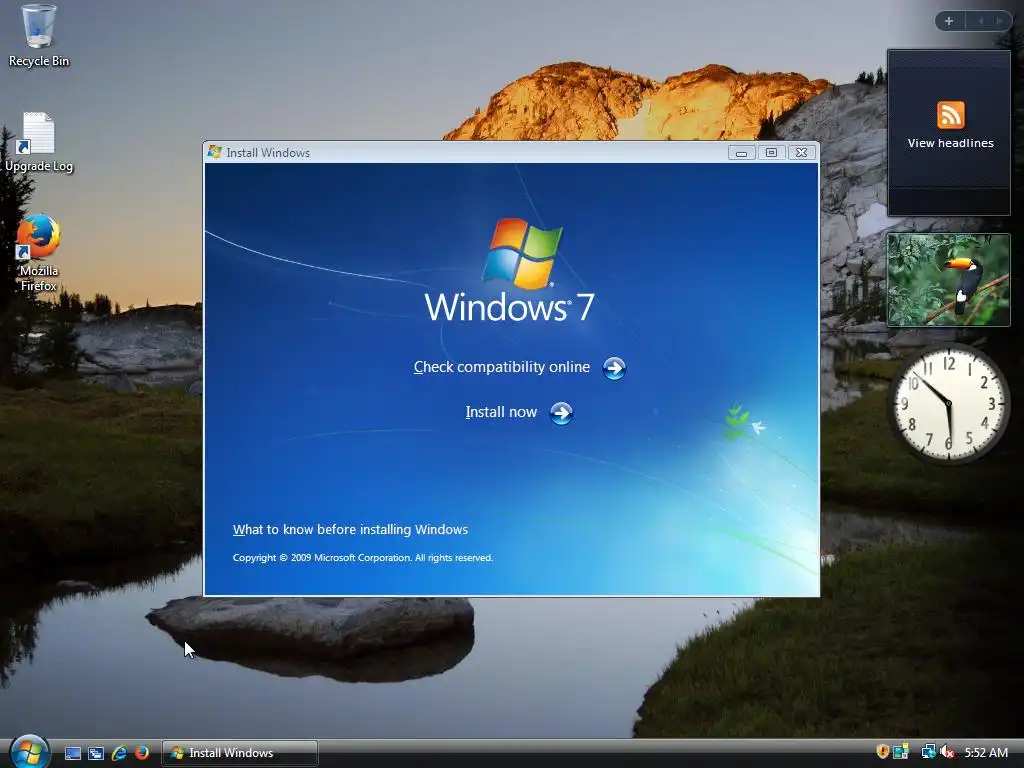This screenshot has height=768, width=1024.
Task: Click the Install now arrow icon
Action: point(561,413)
